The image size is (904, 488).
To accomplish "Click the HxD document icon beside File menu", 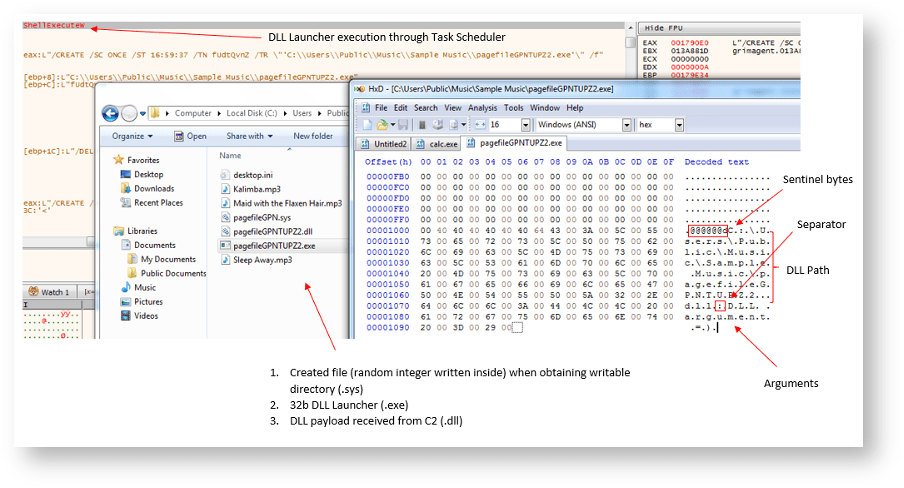I will (366, 108).
